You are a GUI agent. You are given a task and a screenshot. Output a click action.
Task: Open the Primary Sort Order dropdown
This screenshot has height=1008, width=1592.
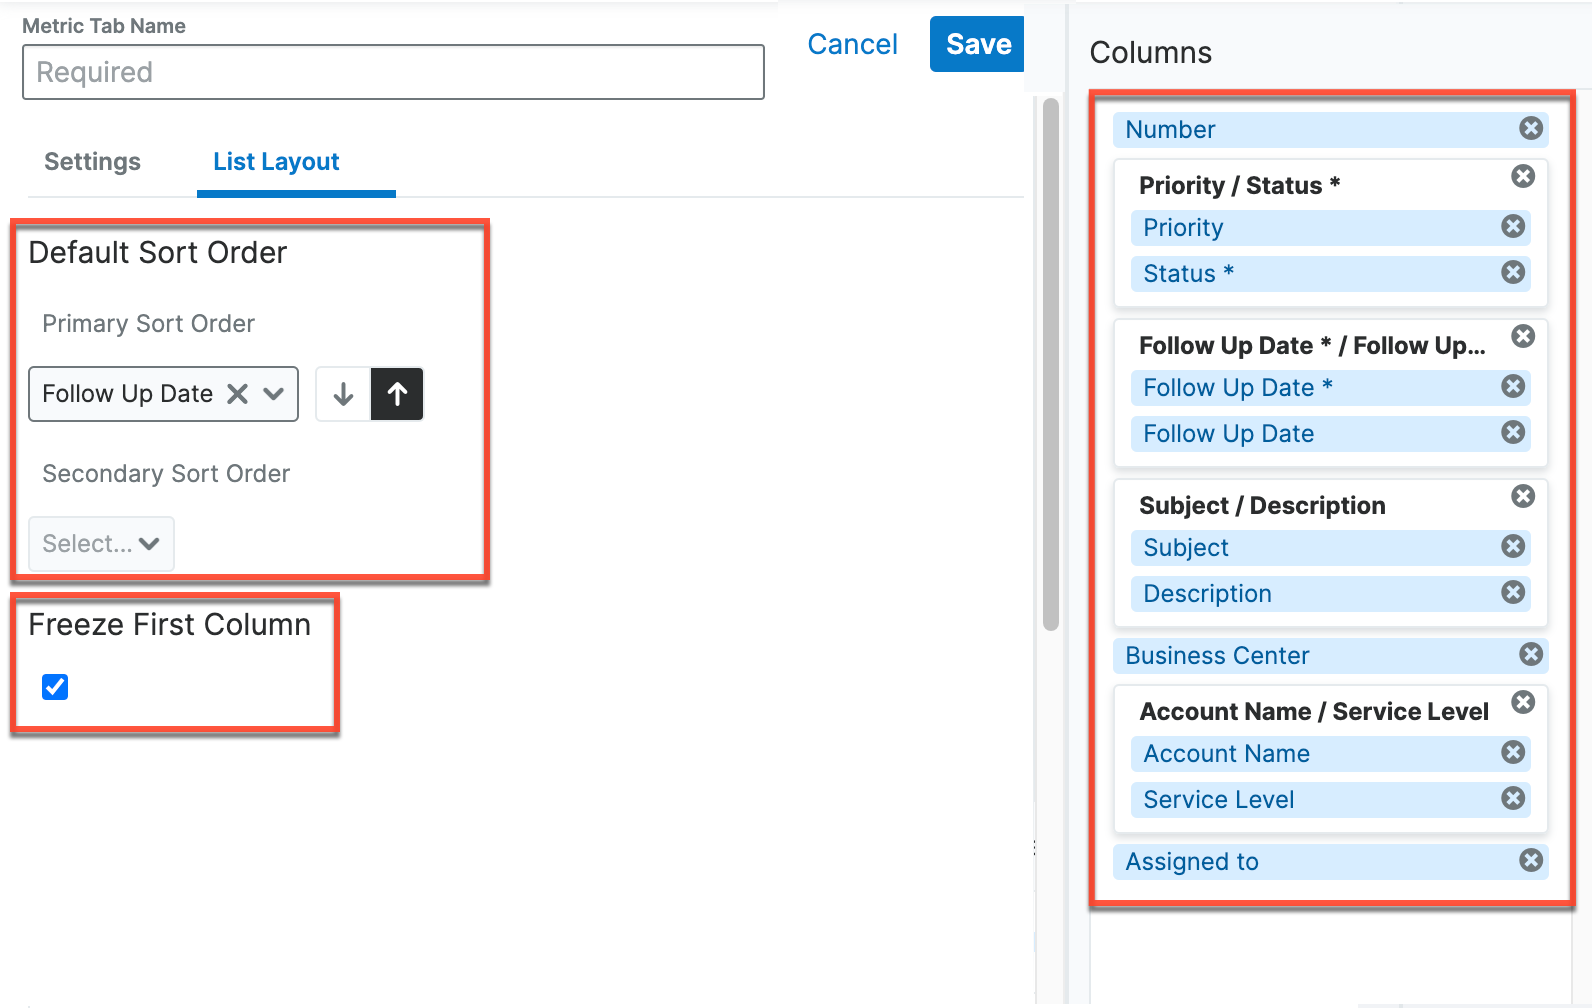(273, 394)
